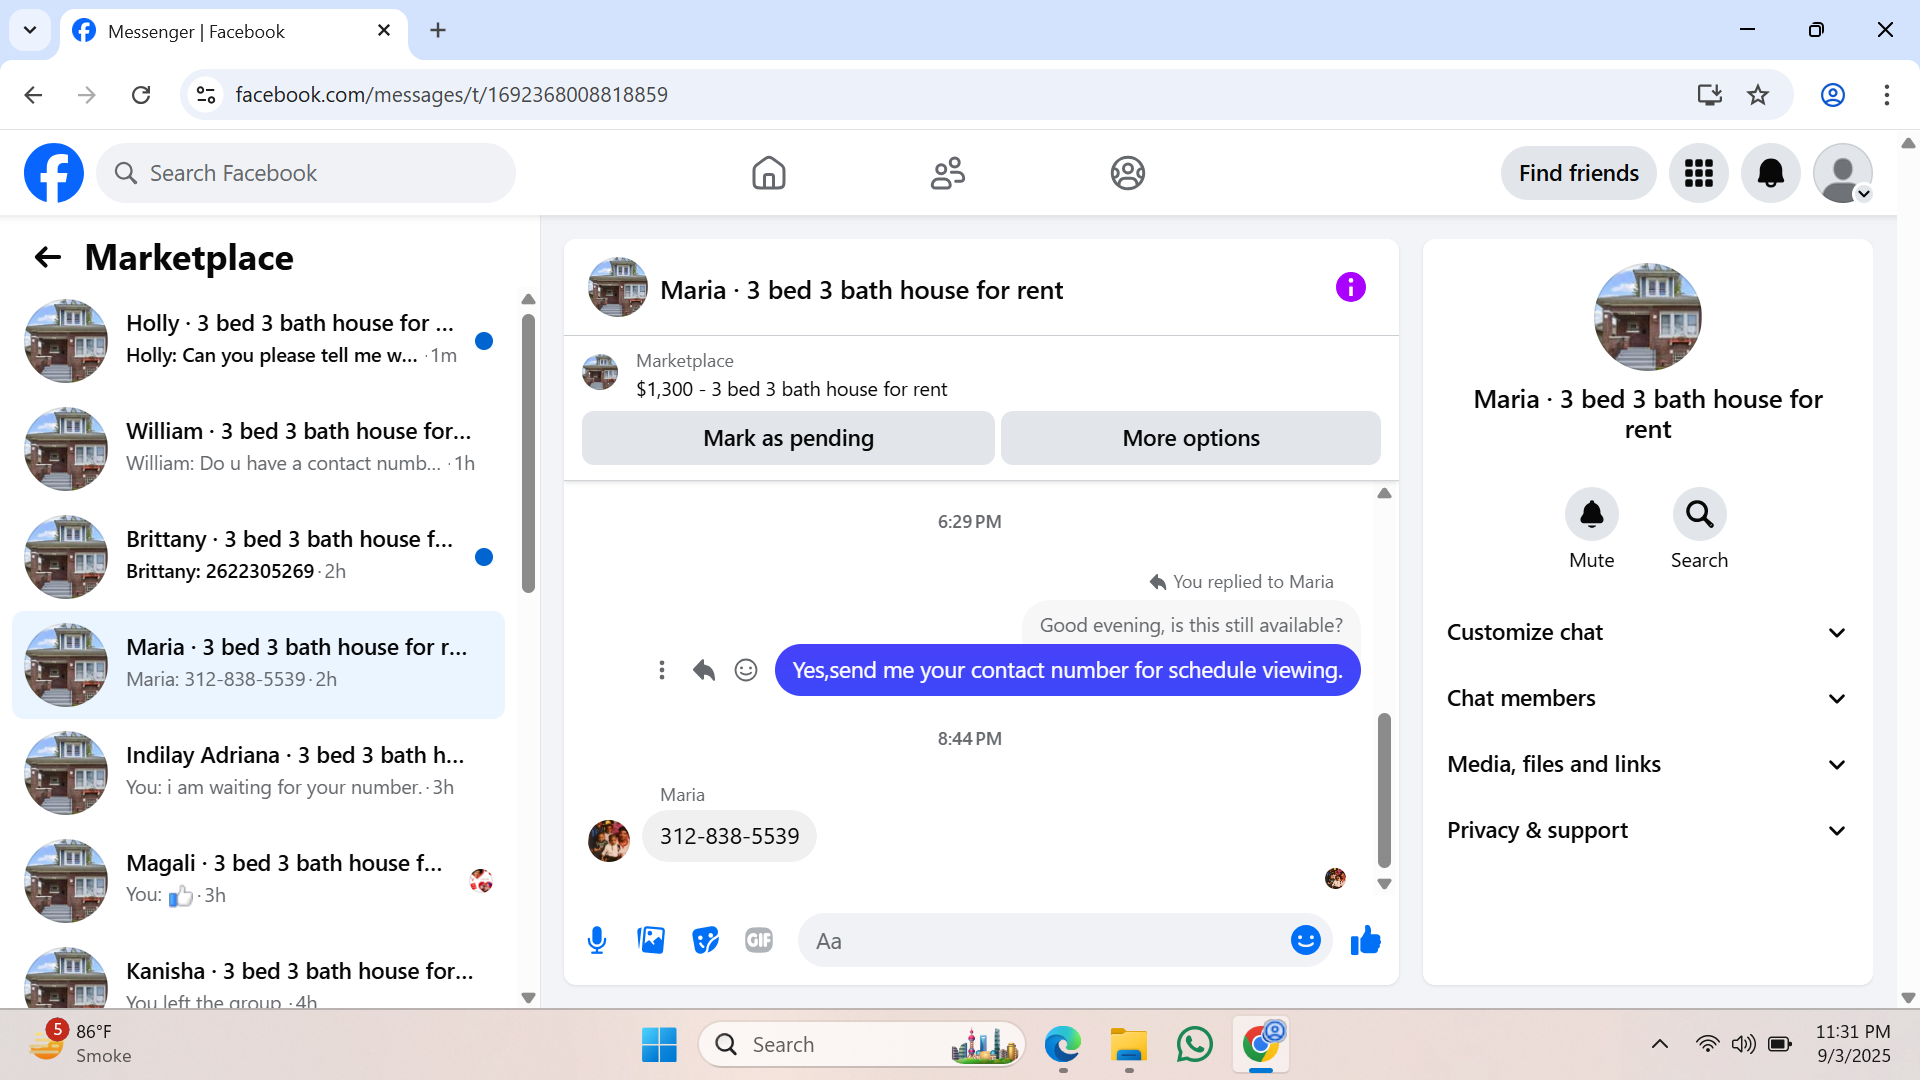Go back from Marketplace chats list

(48, 258)
